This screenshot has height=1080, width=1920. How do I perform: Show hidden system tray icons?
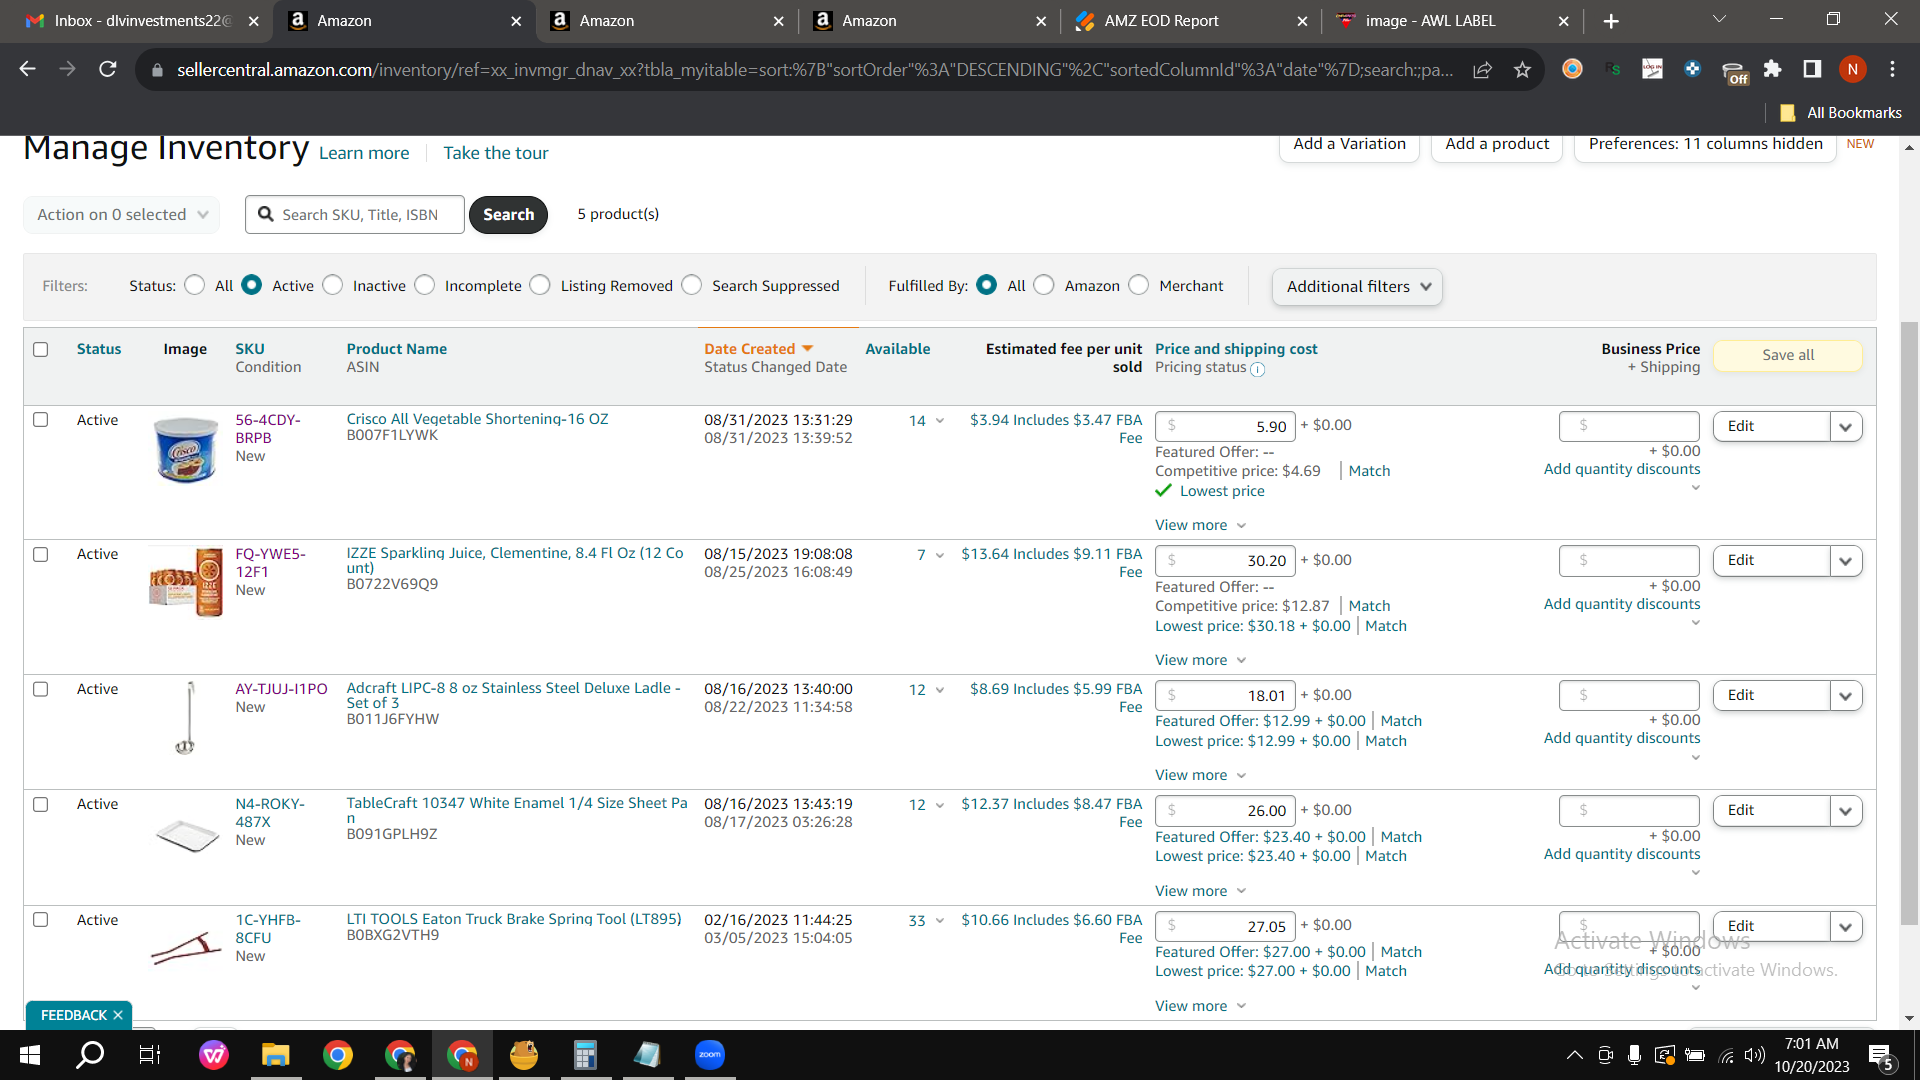click(x=1575, y=1055)
